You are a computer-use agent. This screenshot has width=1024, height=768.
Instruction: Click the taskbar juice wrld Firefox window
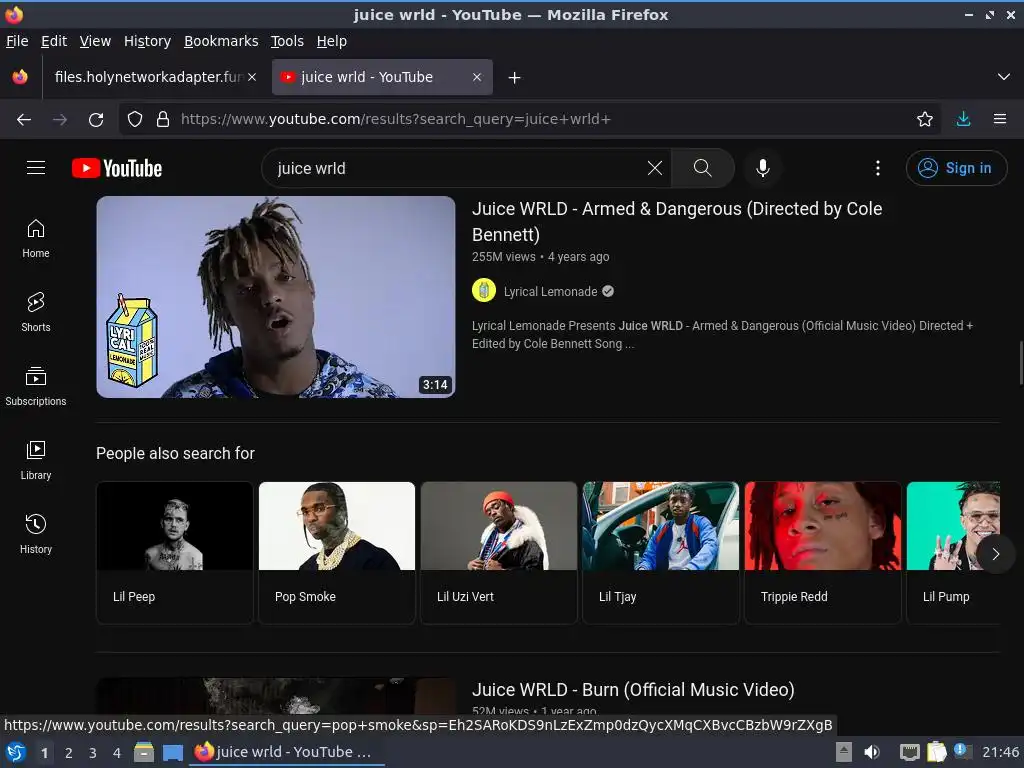point(287,752)
